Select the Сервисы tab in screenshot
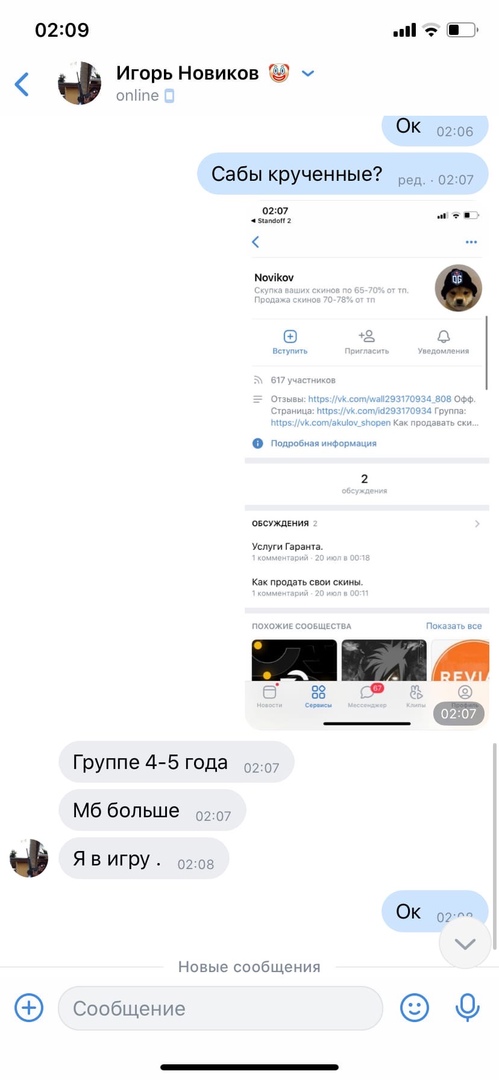Screen dimensions: 499x1080 click(x=318, y=697)
